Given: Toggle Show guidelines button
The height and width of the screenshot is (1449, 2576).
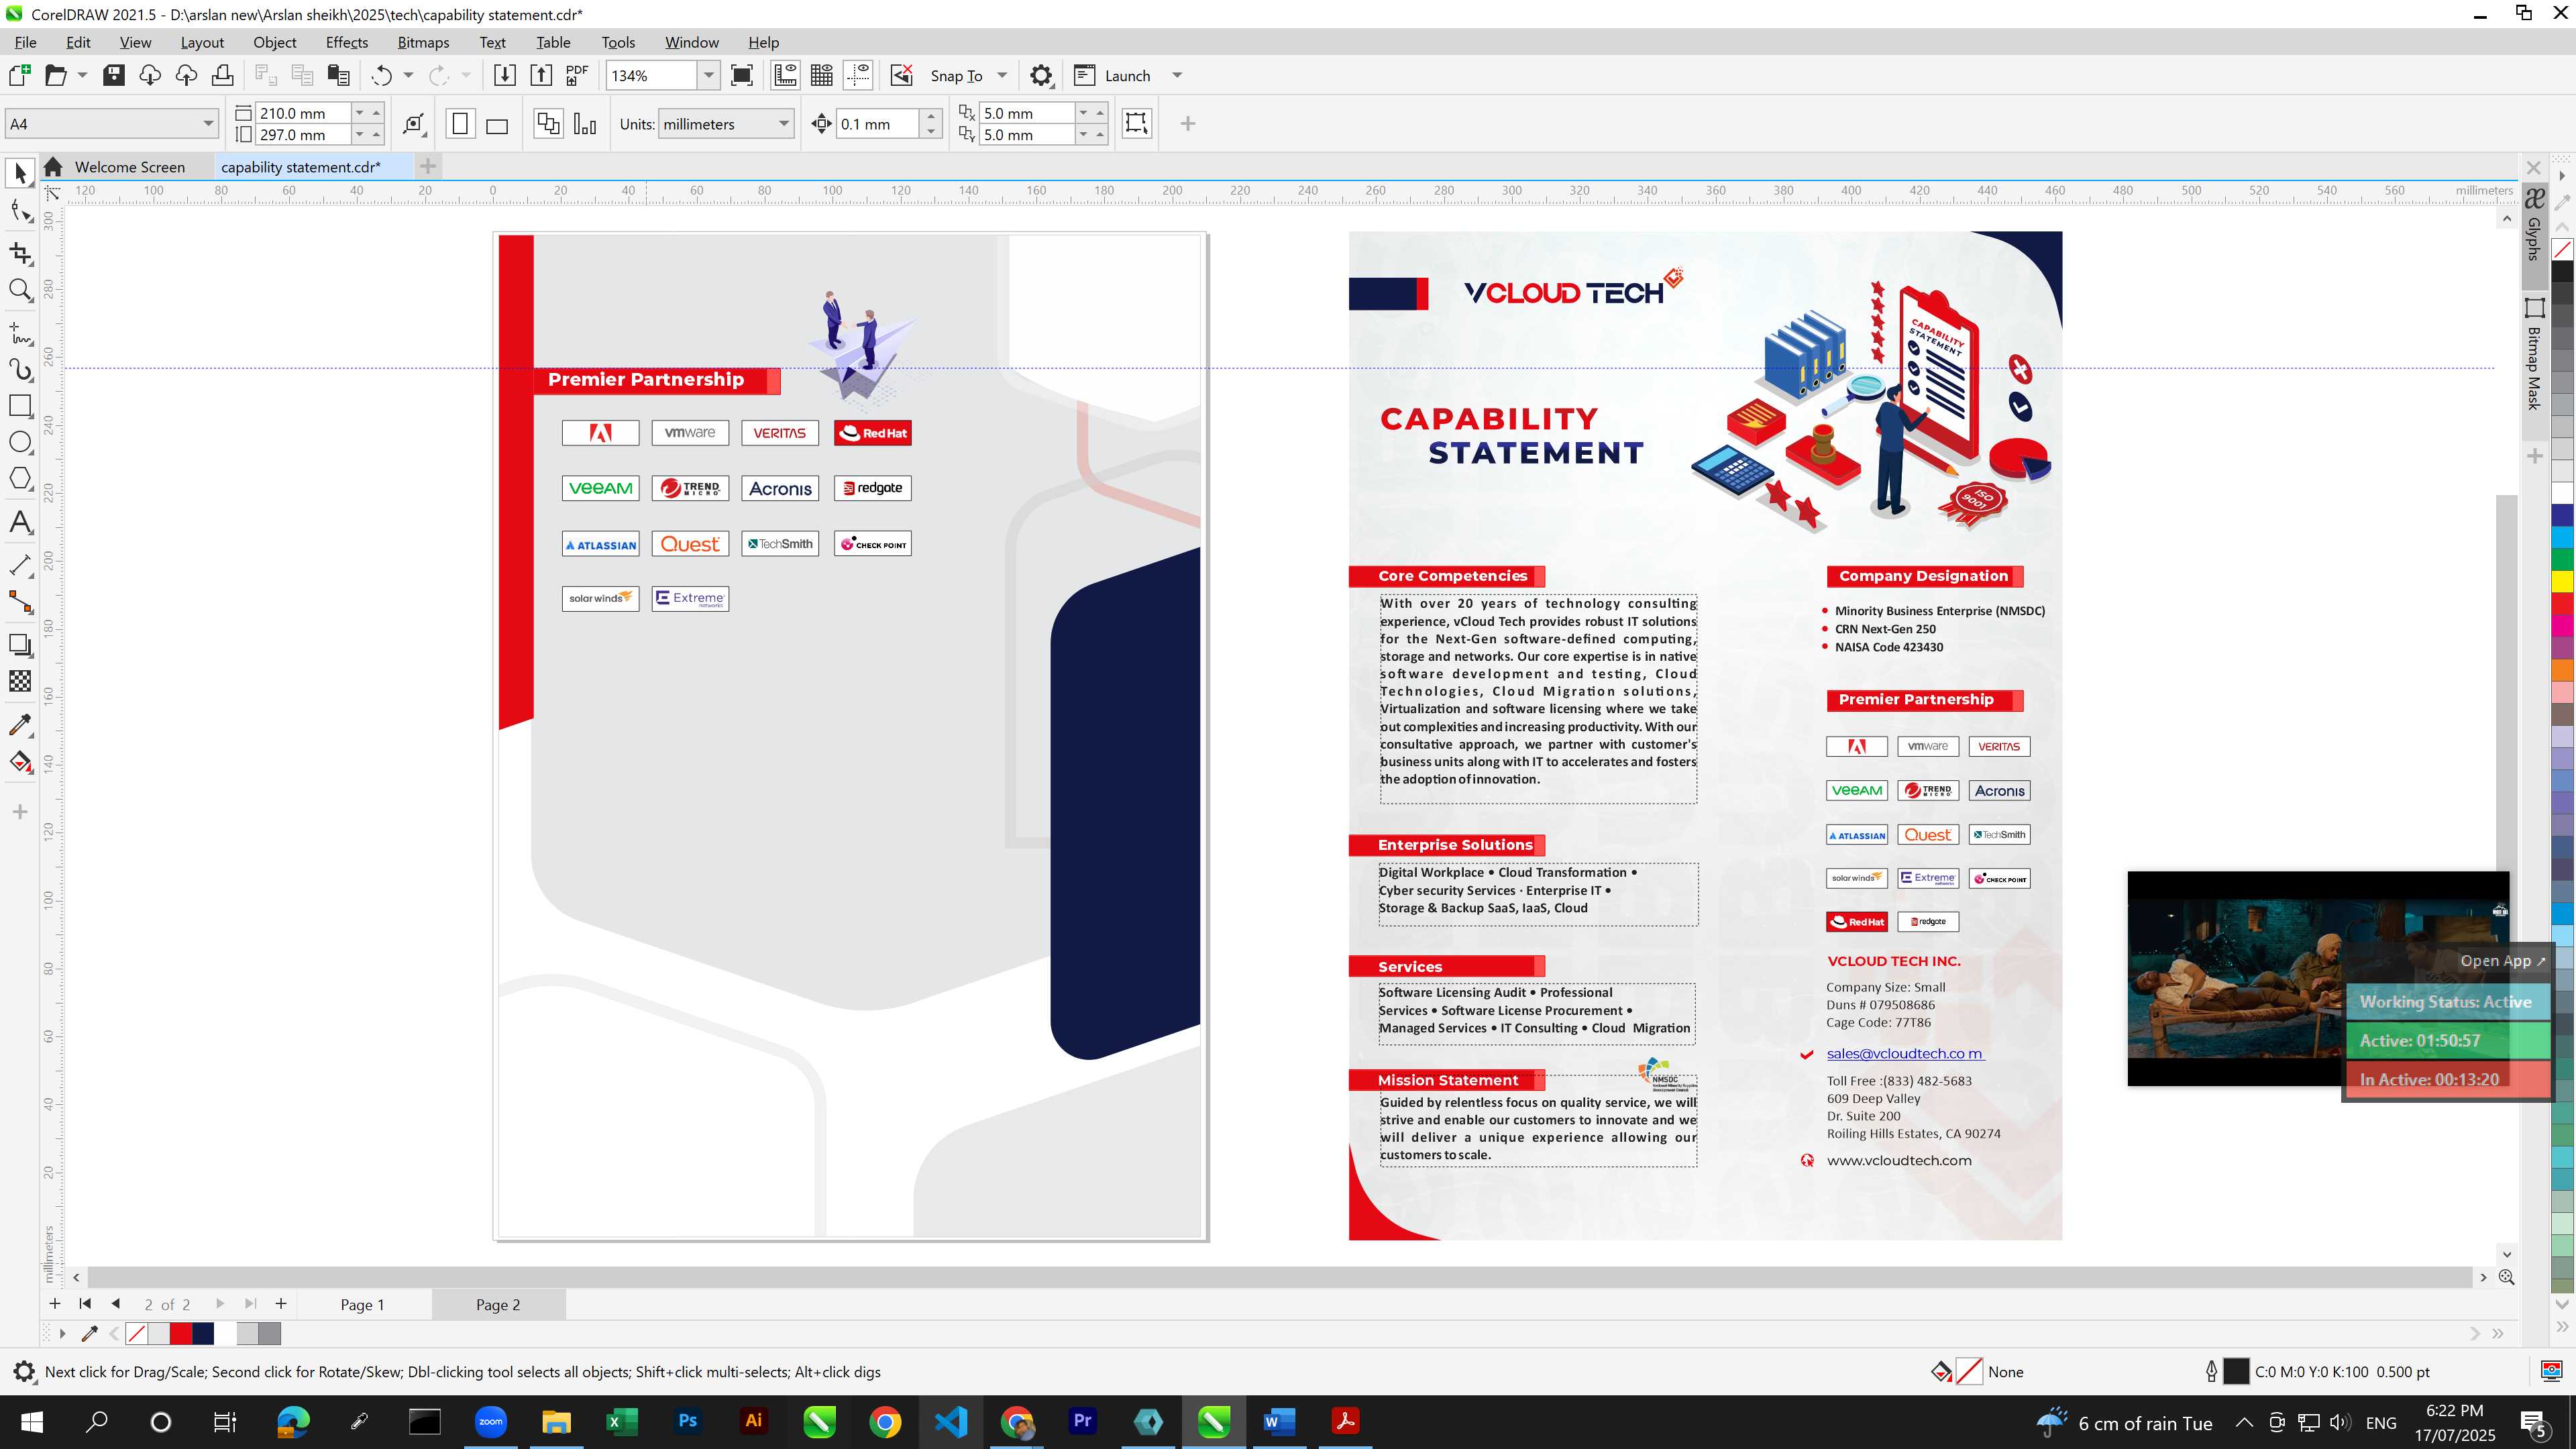Looking at the screenshot, I should coord(858,75).
